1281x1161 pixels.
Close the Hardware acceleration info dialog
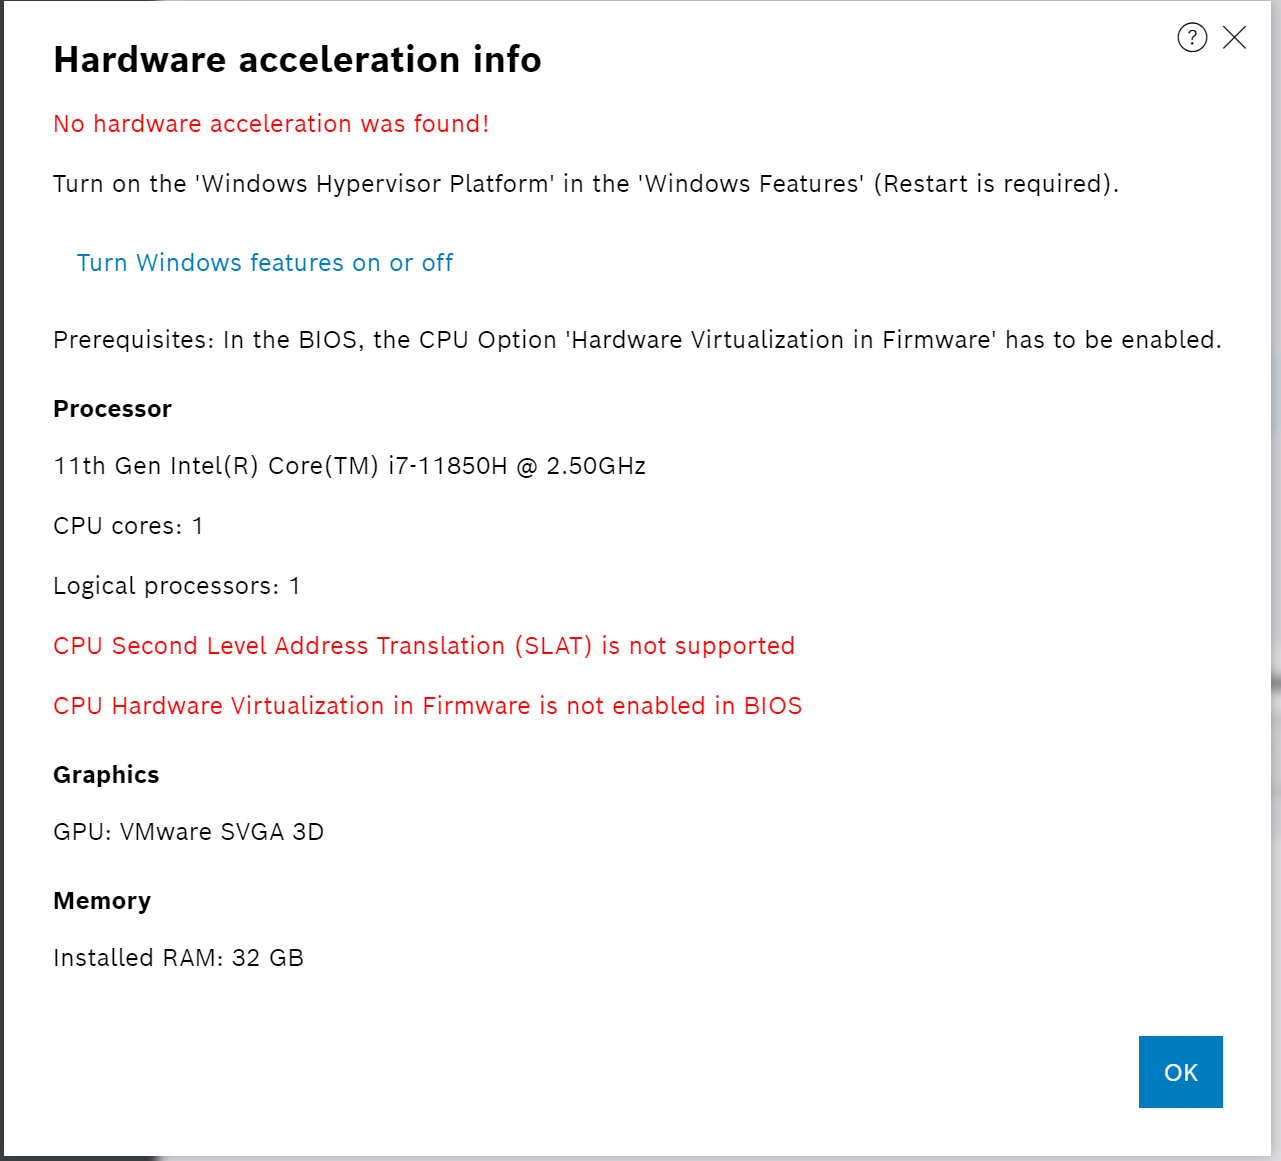1235,38
